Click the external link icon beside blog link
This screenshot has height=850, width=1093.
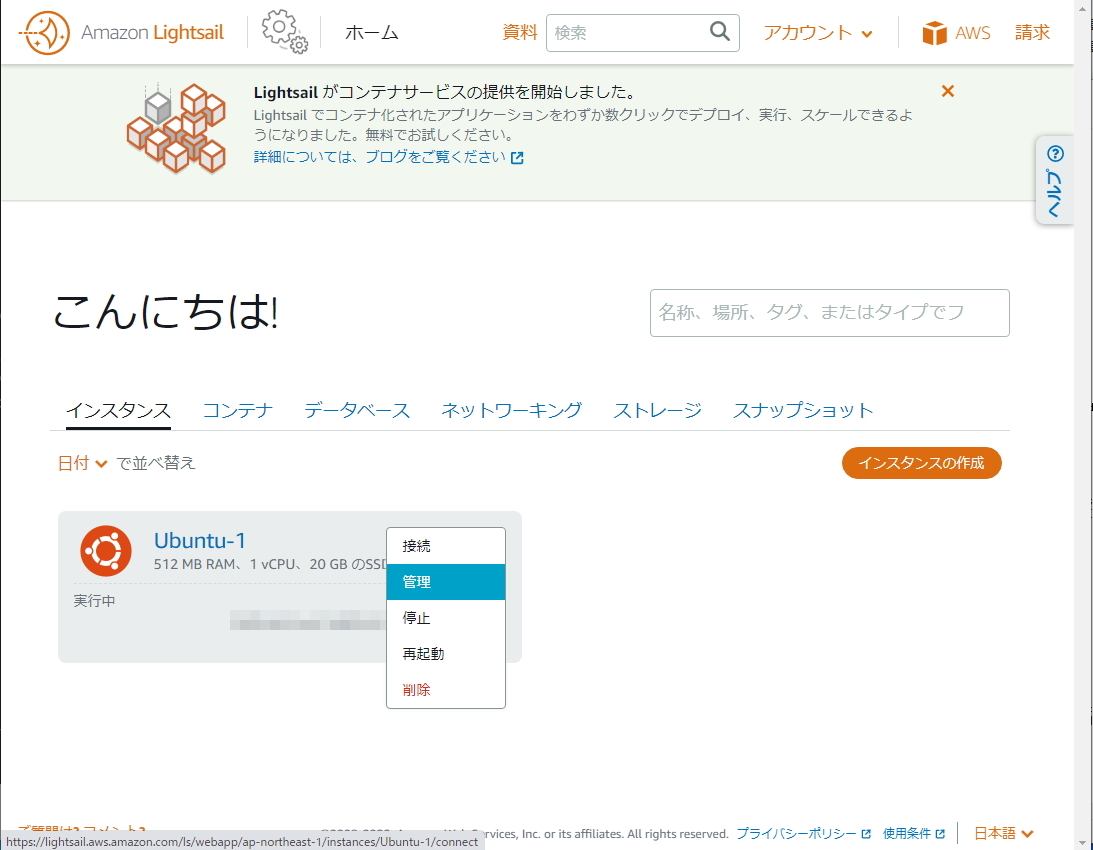(x=517, y=158)
